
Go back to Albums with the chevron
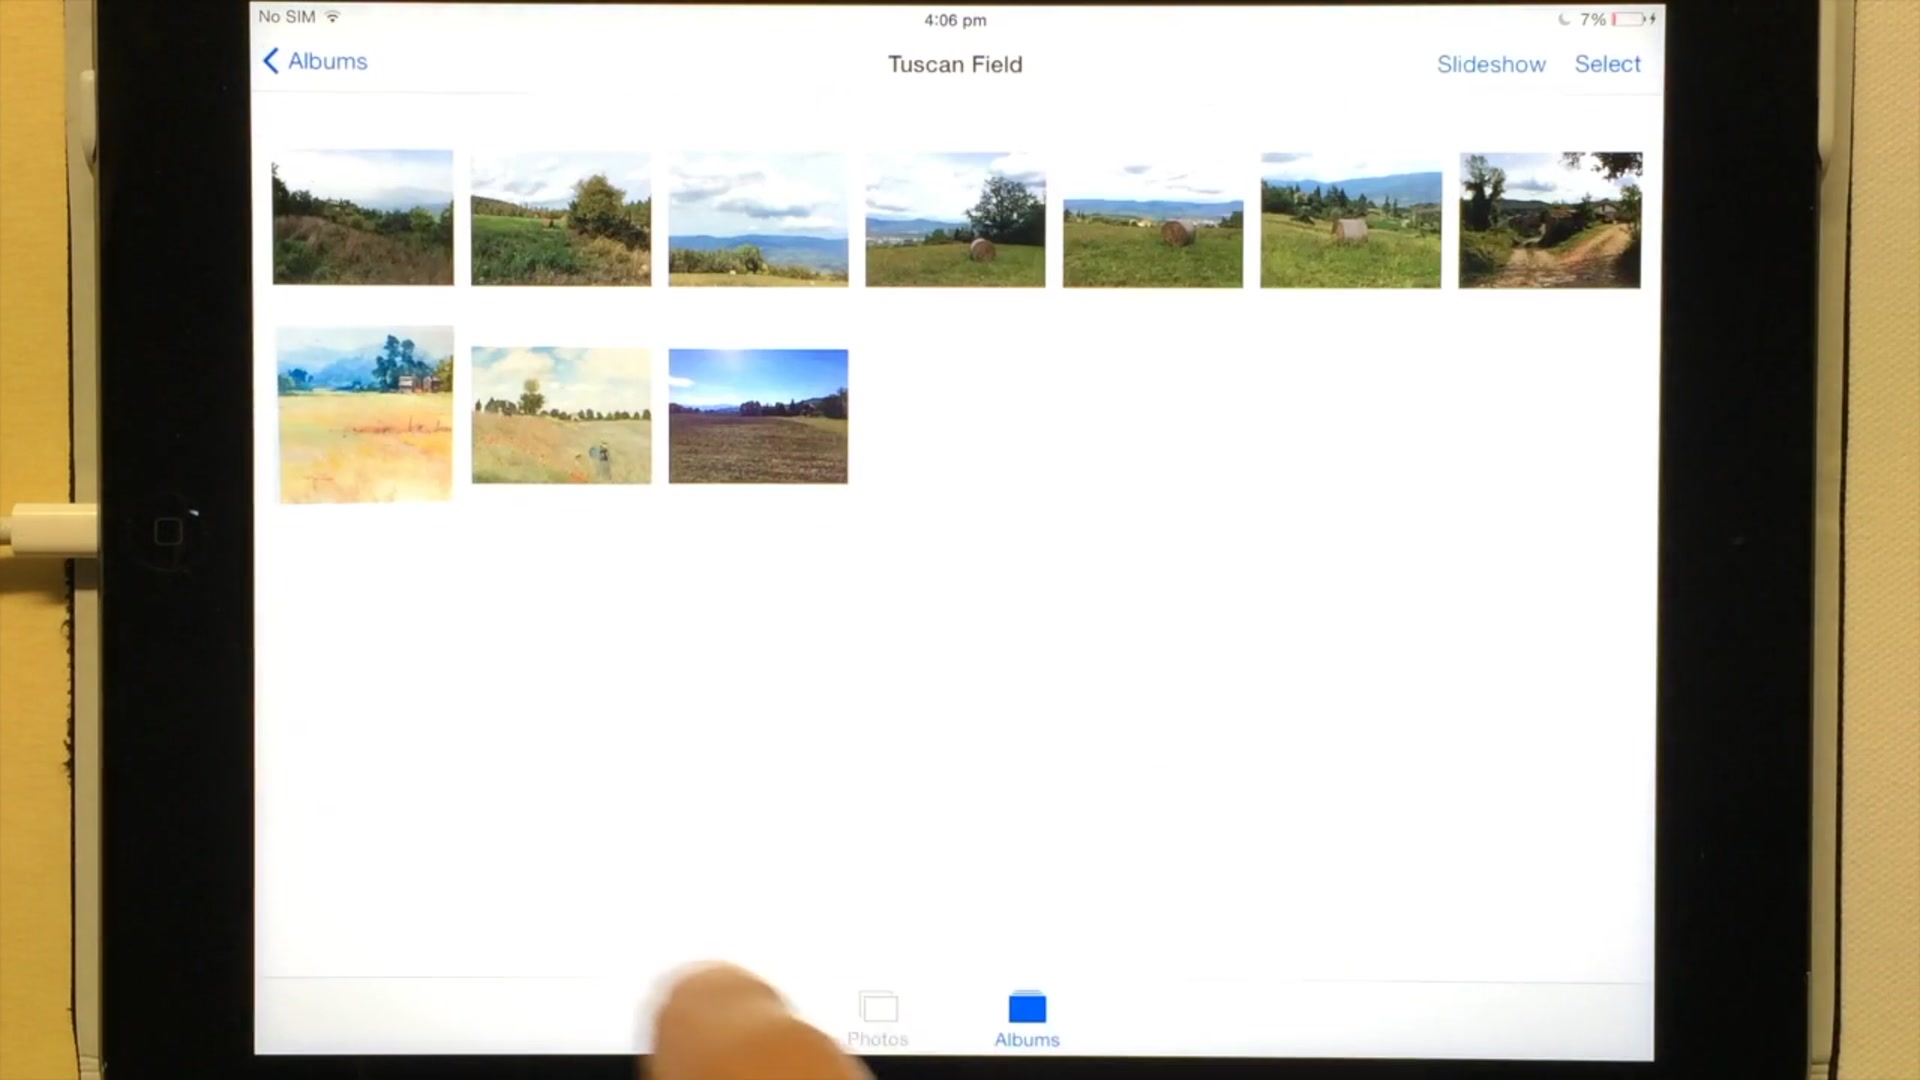pyautogui.click(x=270, y=61)
